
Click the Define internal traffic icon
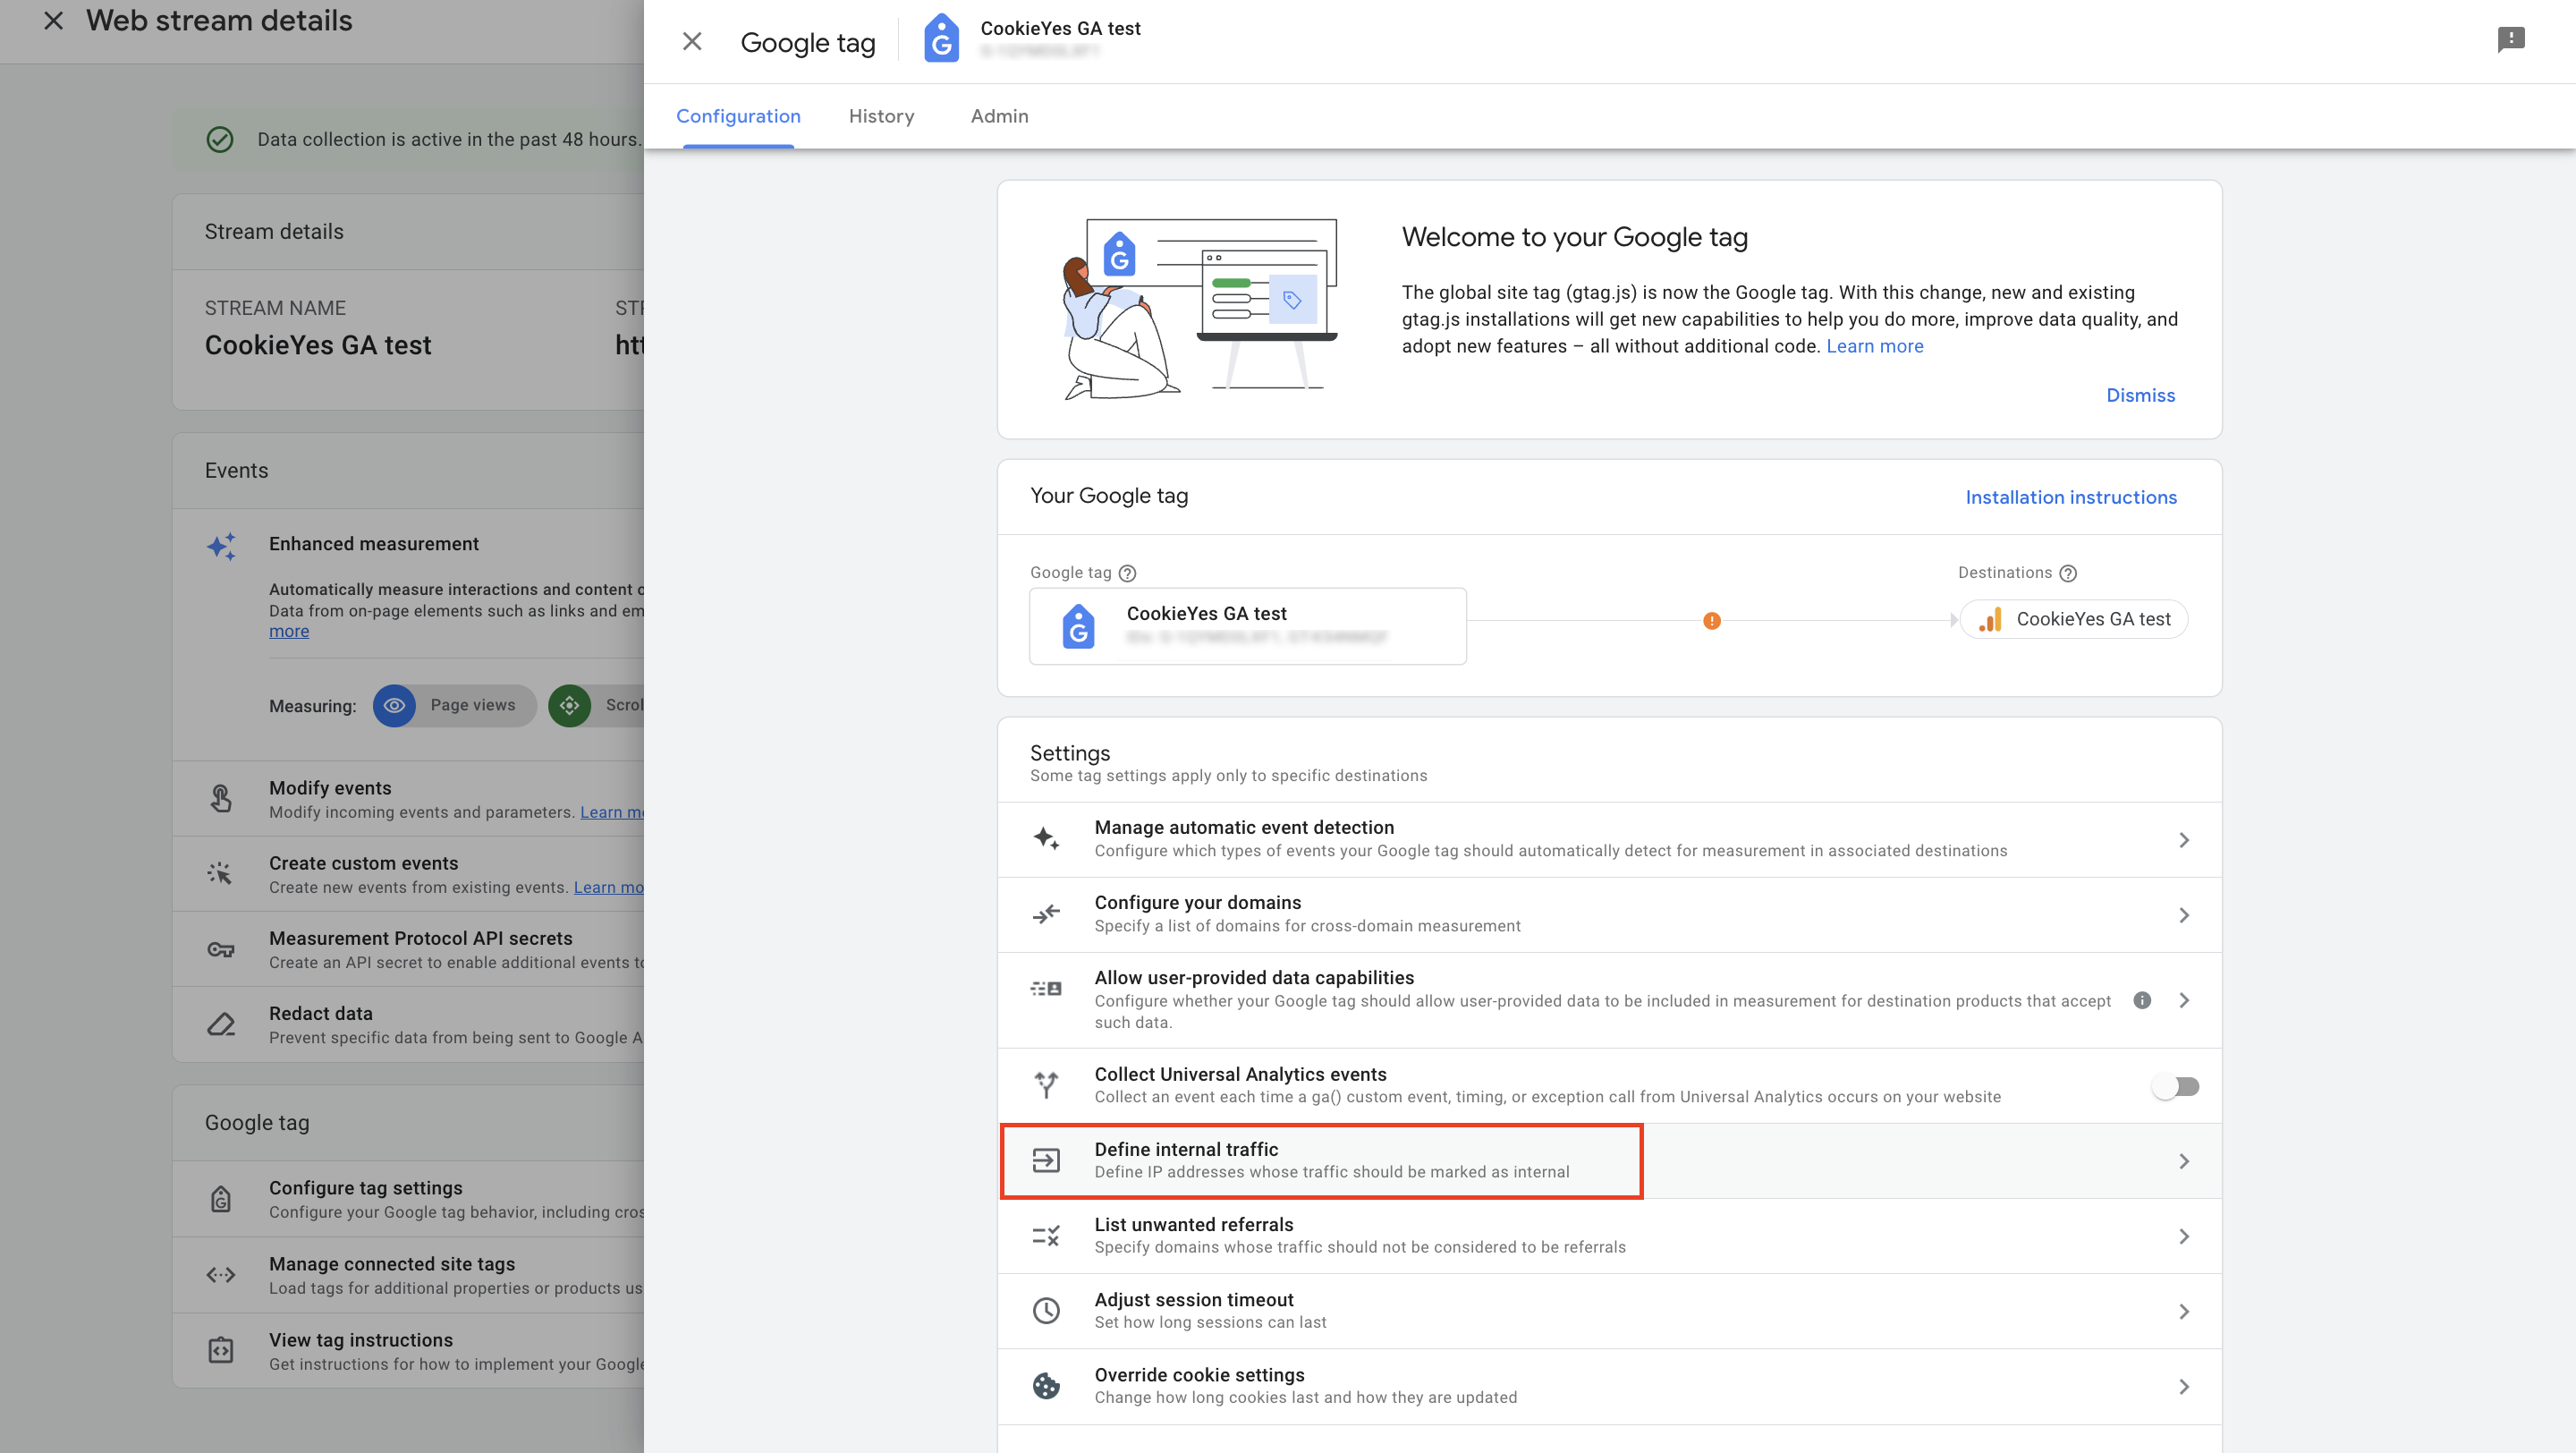coord(1046,1161)
